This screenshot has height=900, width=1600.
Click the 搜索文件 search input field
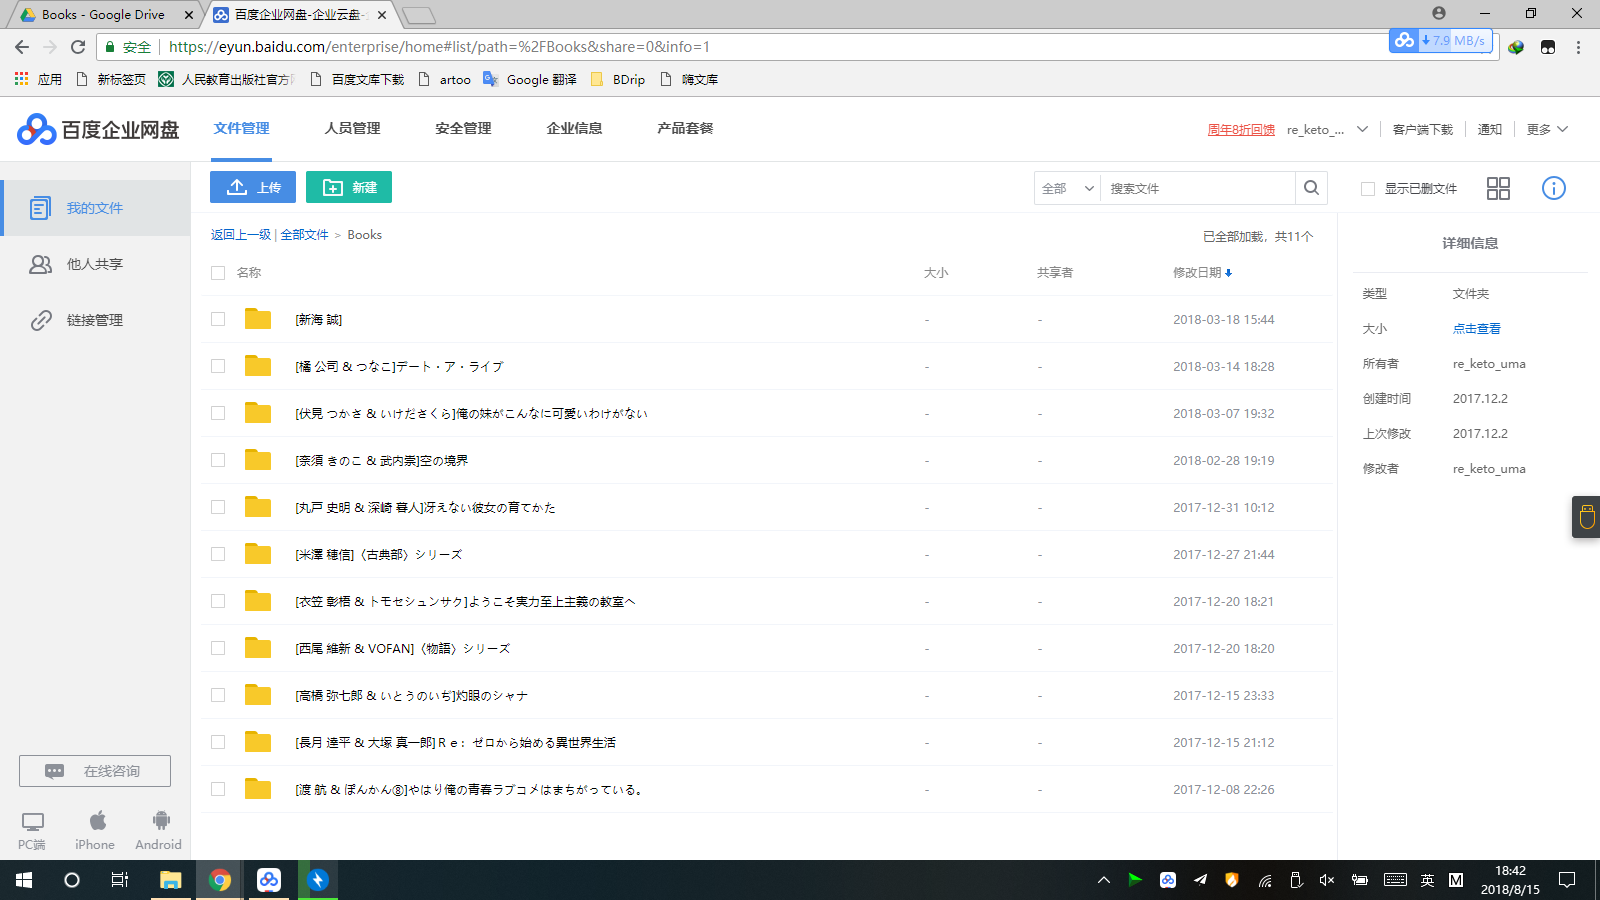1198,188
